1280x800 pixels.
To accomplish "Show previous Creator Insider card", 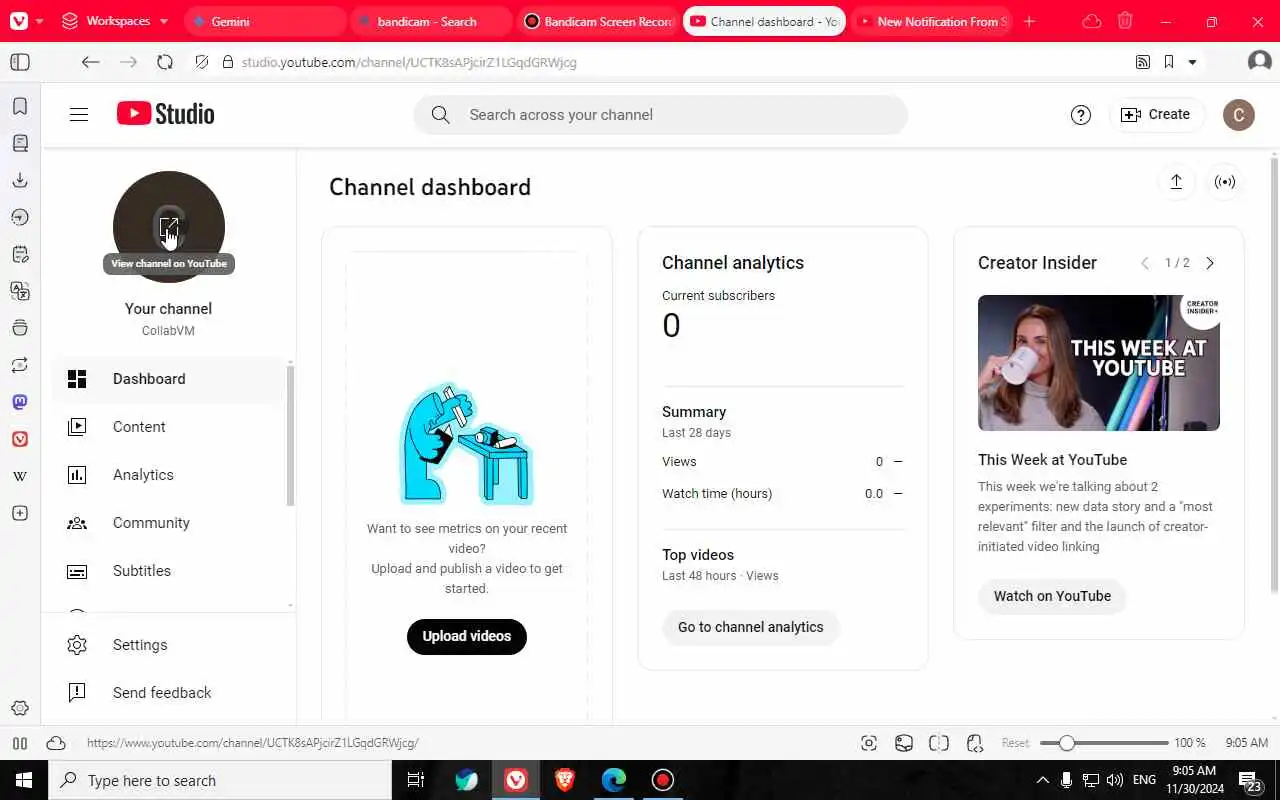I will (x=1145, y=263).
